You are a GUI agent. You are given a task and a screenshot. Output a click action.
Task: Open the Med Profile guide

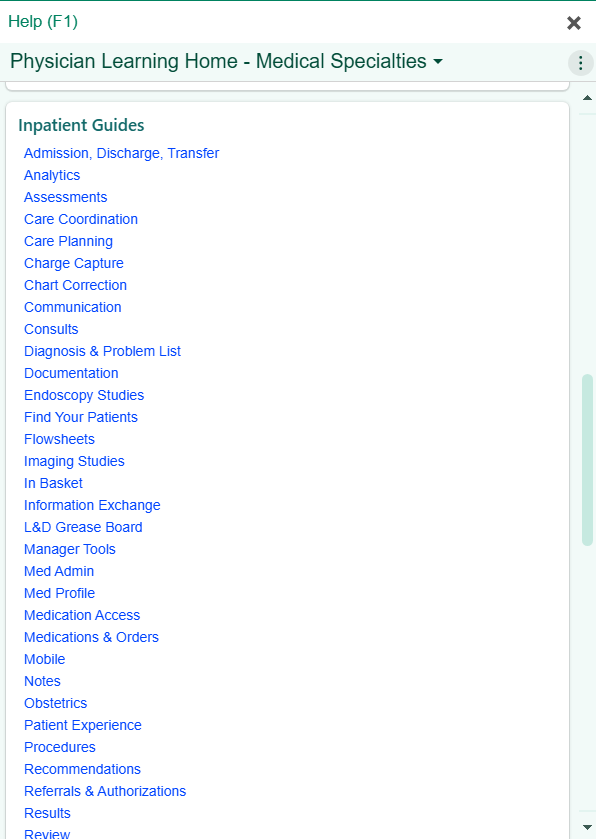[x=59, y=592]
